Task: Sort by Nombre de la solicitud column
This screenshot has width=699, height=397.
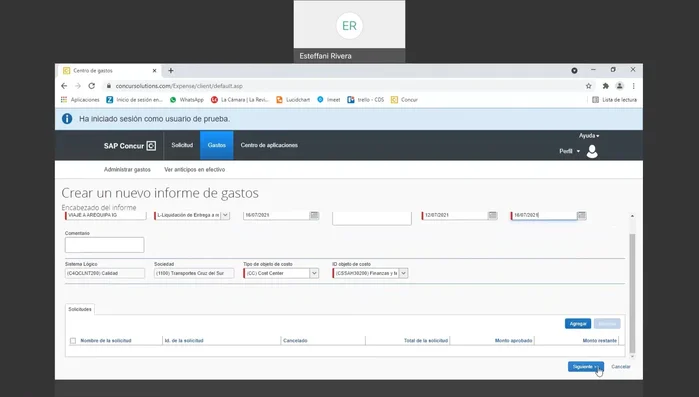Action: coord(106,341)
